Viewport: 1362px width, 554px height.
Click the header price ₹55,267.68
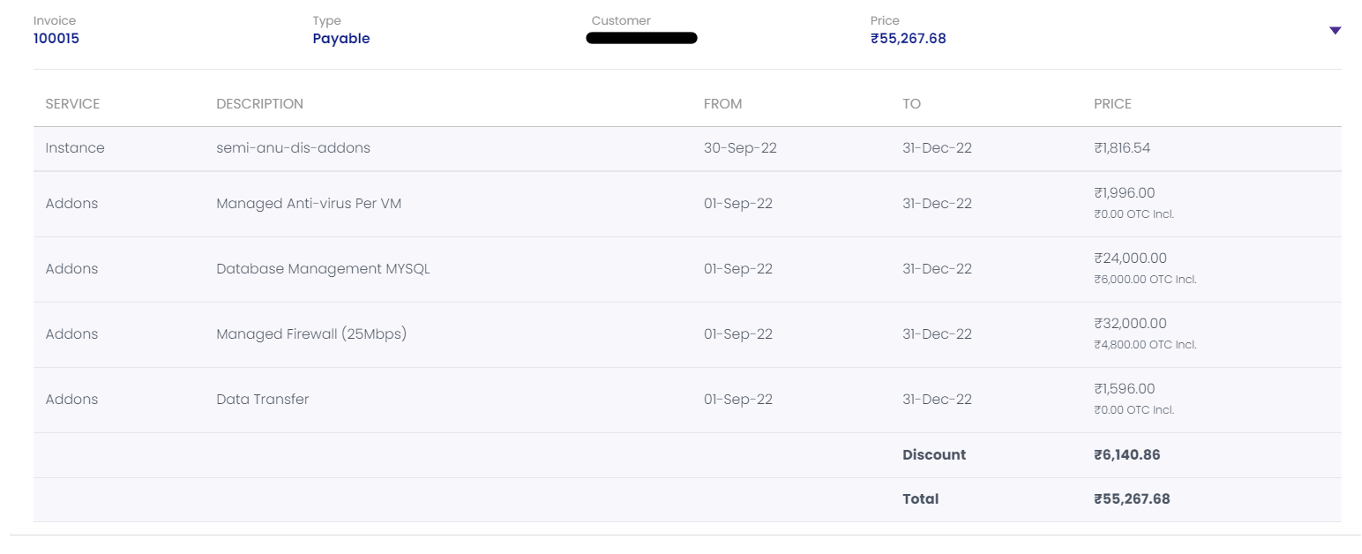click(x=908, y=39)
